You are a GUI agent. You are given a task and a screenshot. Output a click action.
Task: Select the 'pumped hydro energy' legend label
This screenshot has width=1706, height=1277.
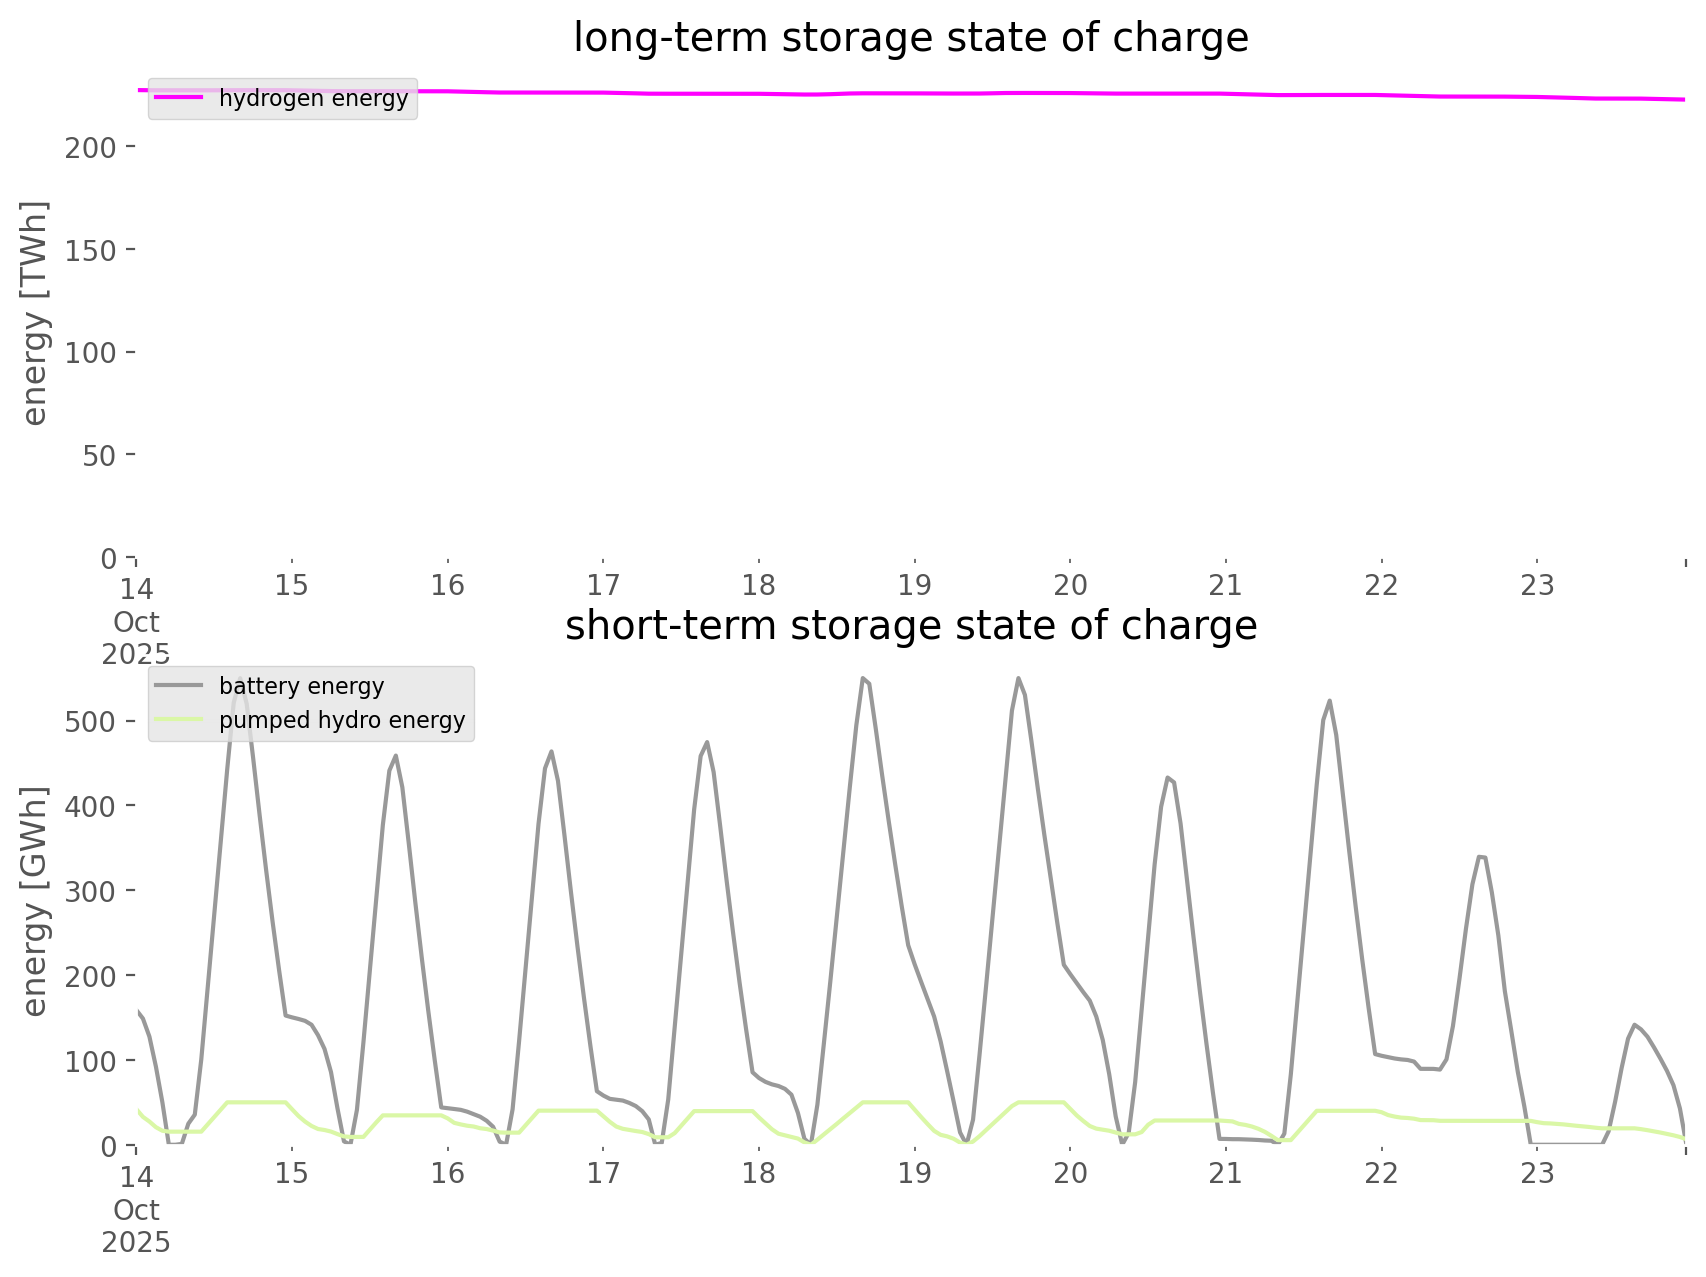(x=342, y=720)
